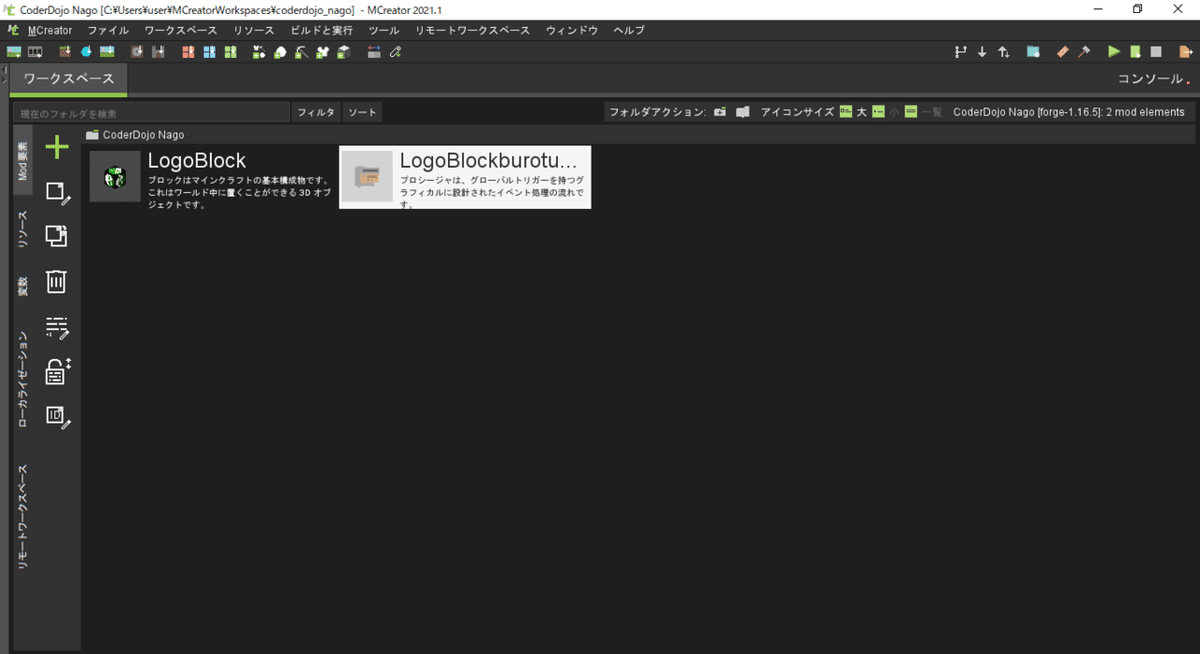Add a new mod element with the green plus
This screenshot has height=654, width=1200.
56,146
